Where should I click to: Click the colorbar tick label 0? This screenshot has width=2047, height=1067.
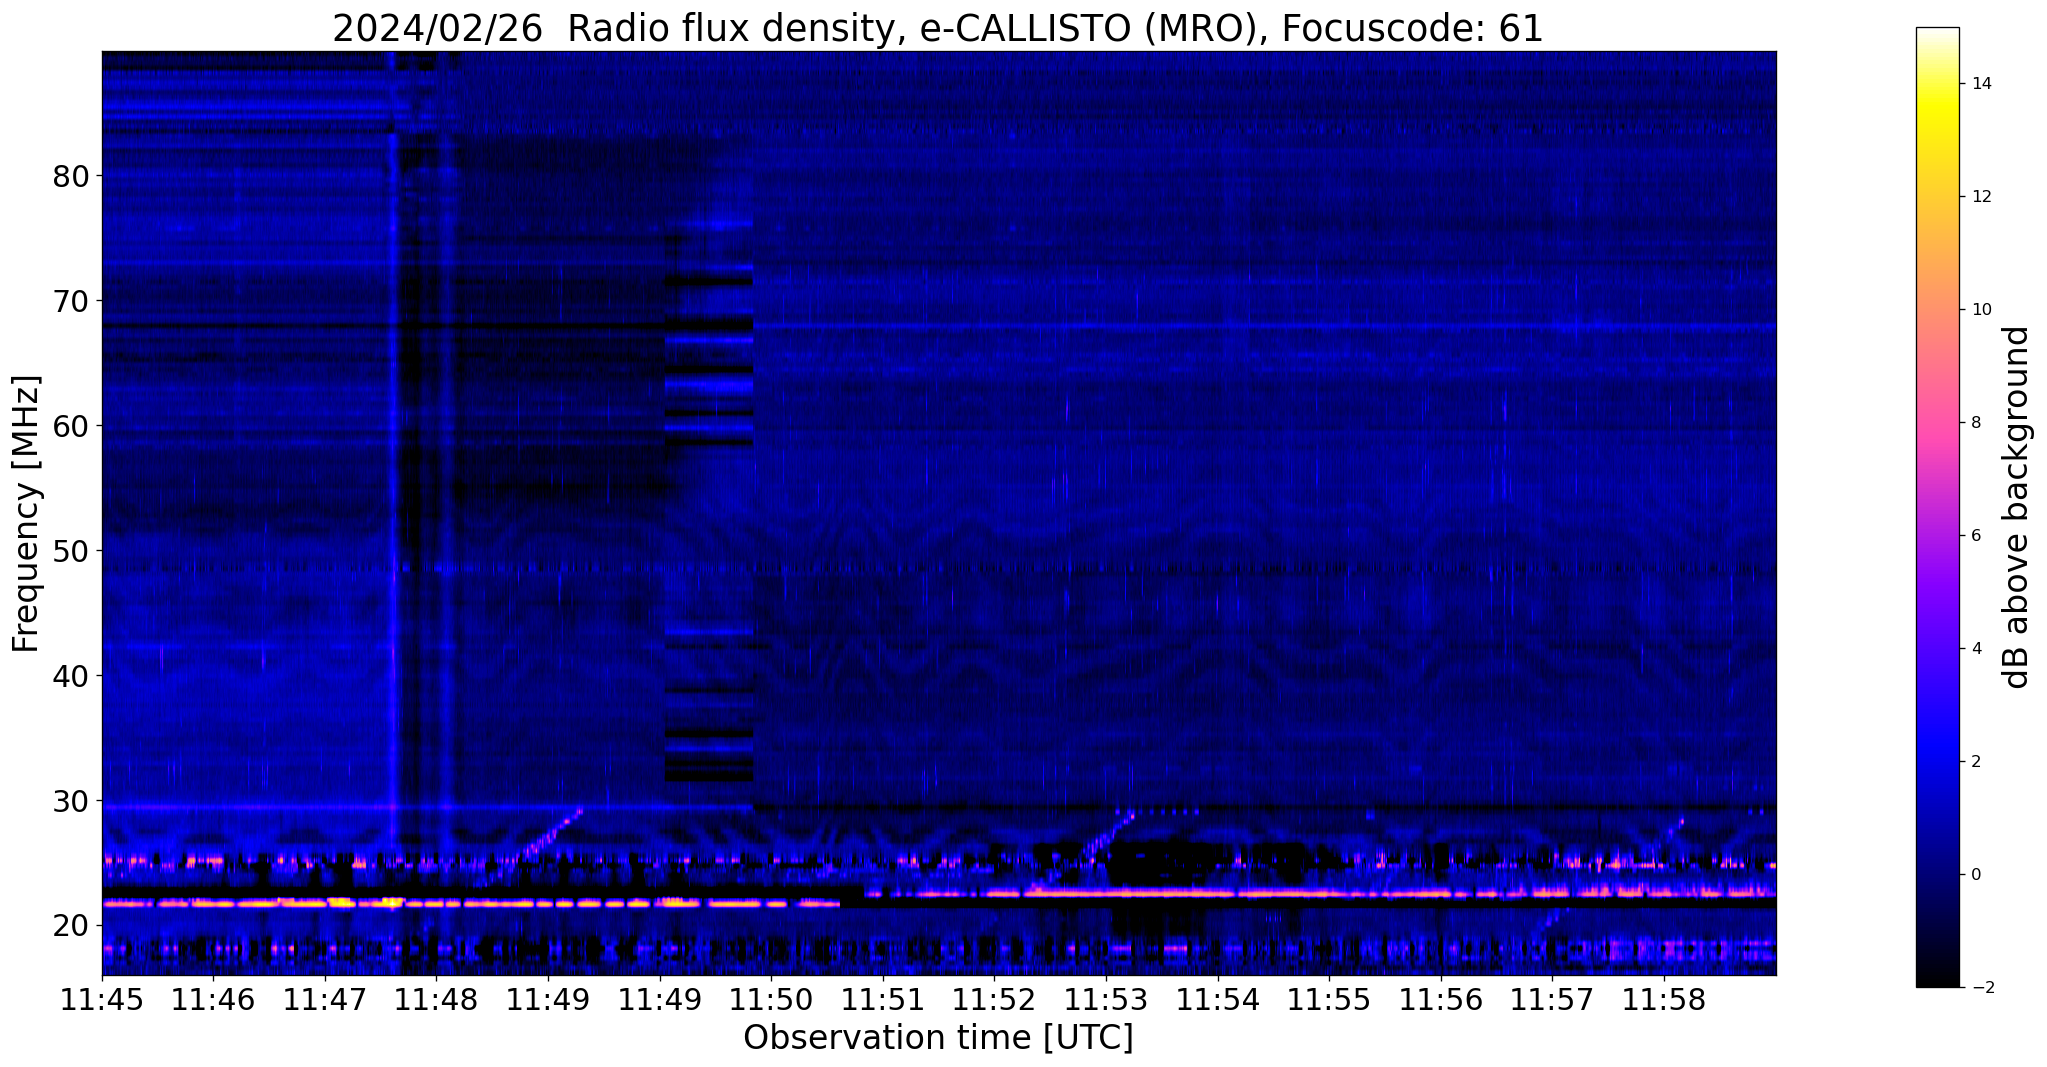pos(1975,875)
